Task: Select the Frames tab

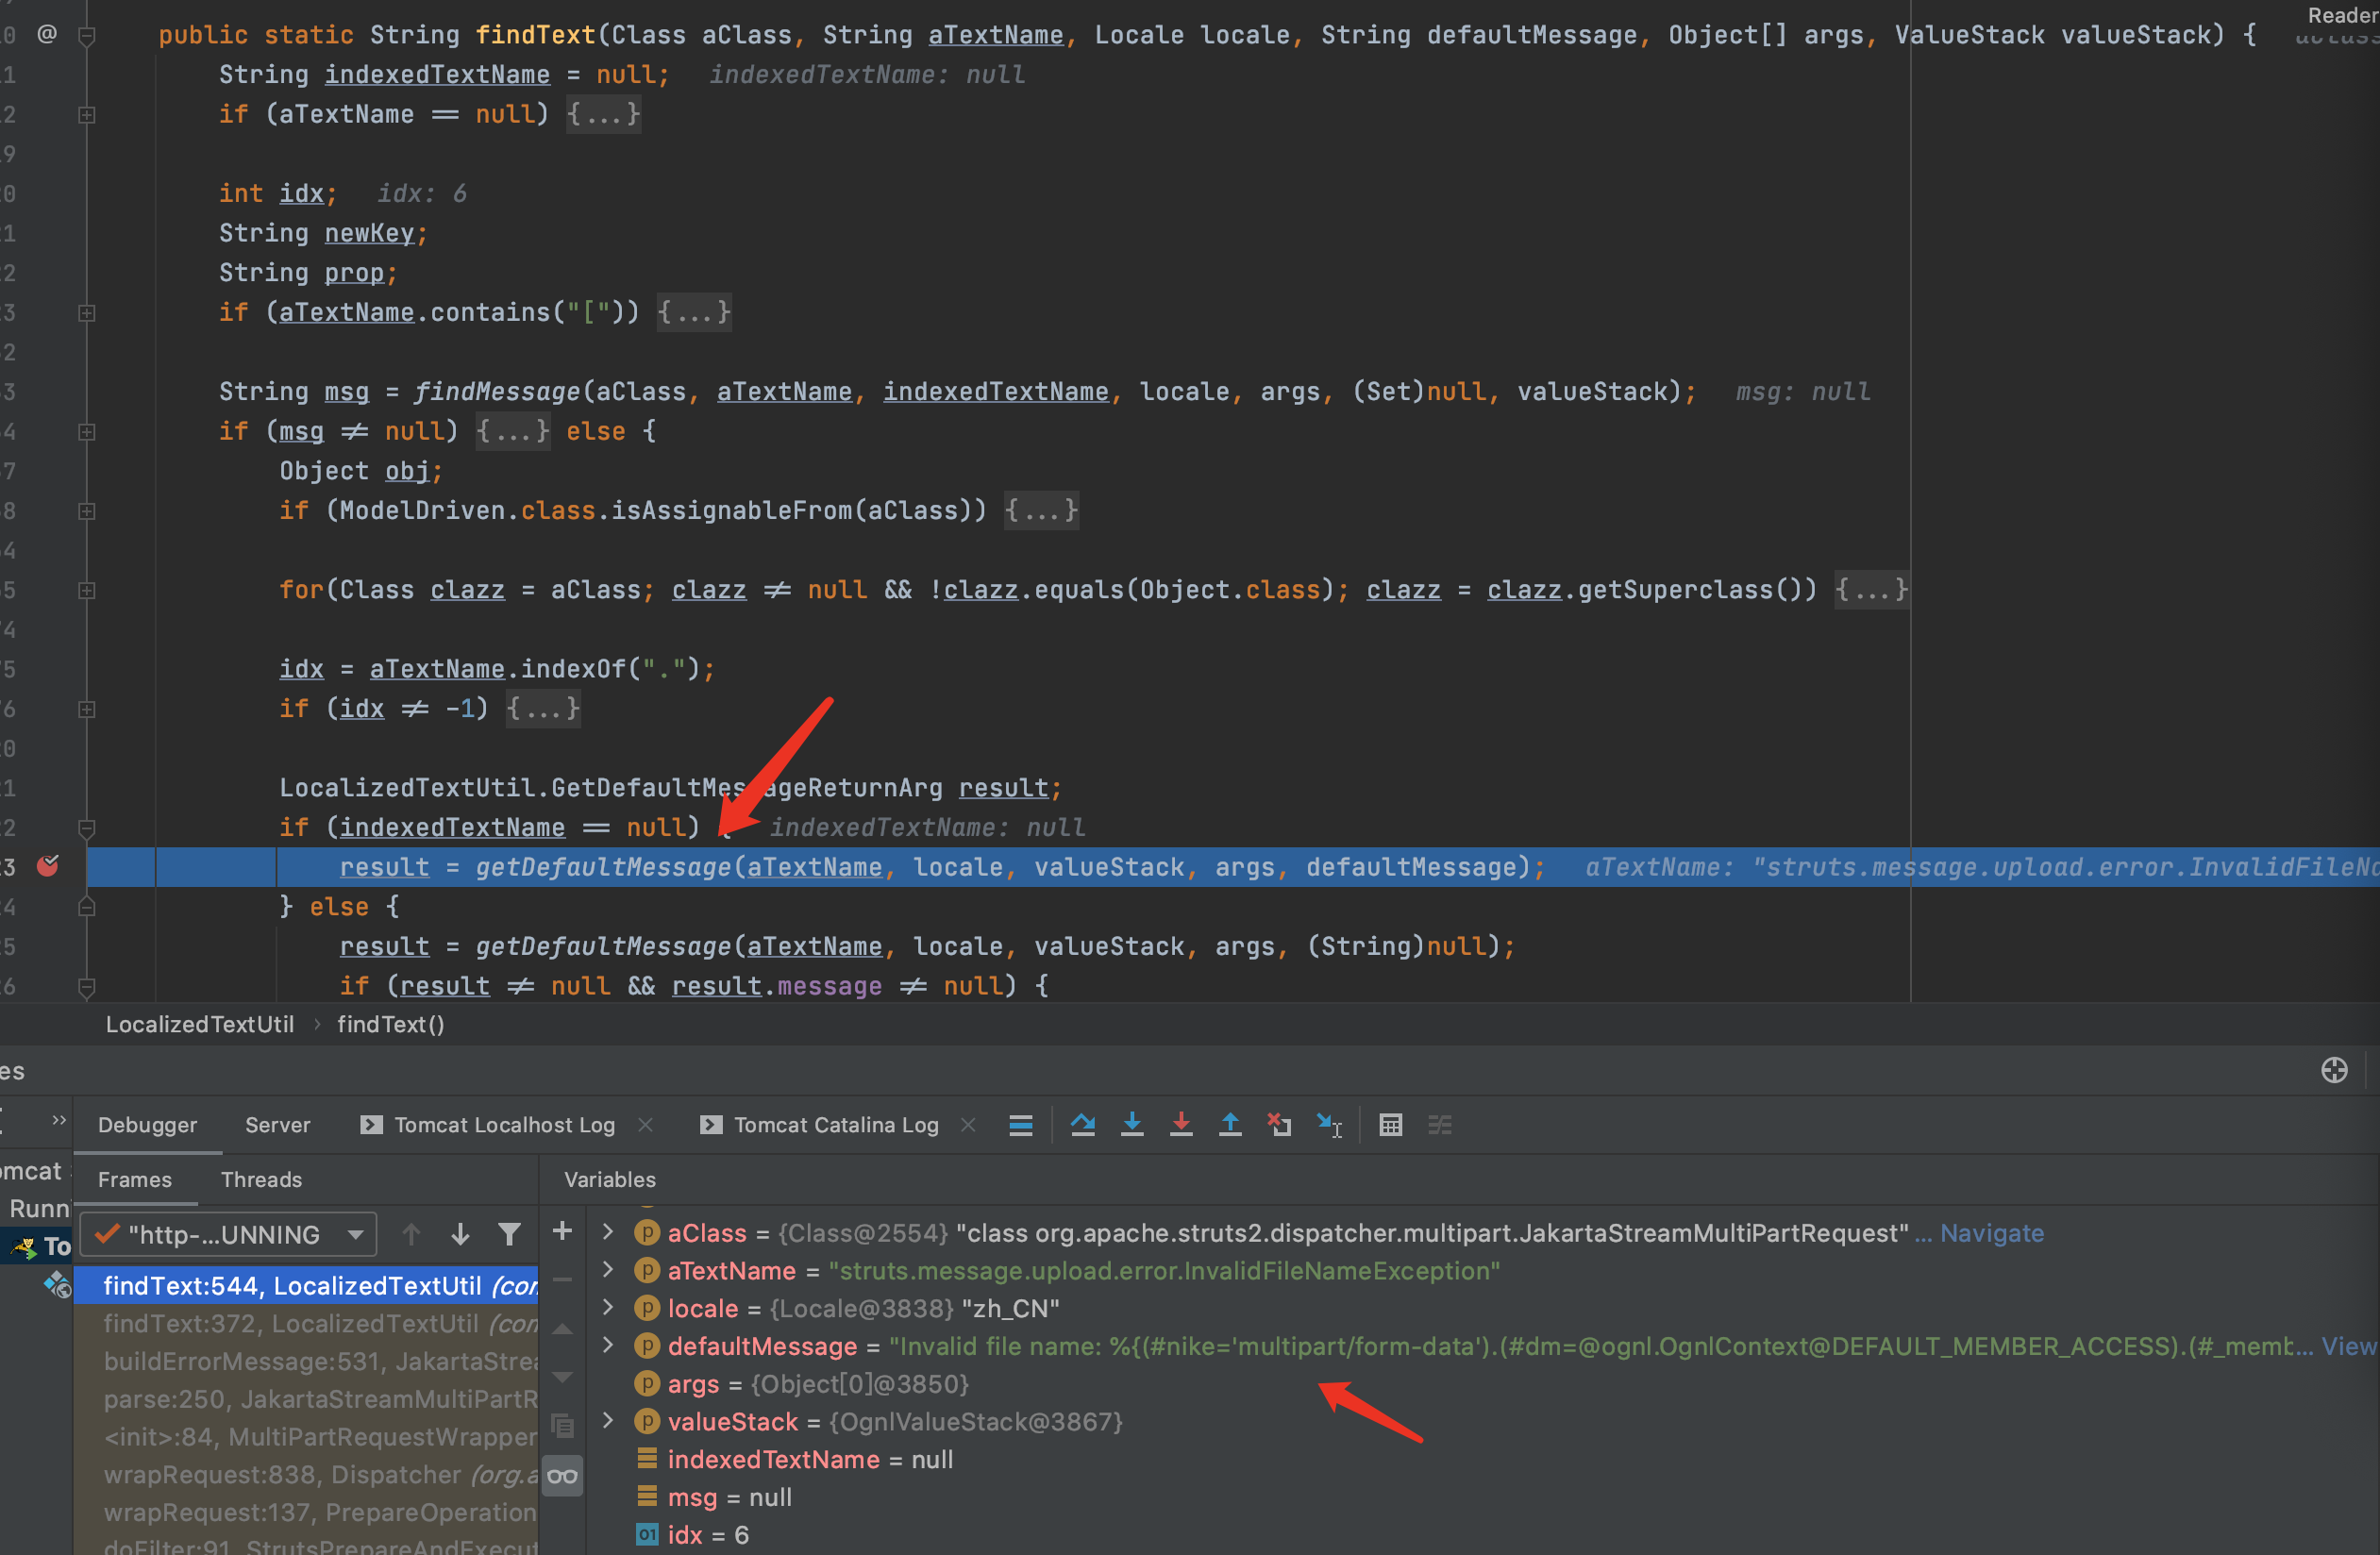Action: tap(135, 1180)
